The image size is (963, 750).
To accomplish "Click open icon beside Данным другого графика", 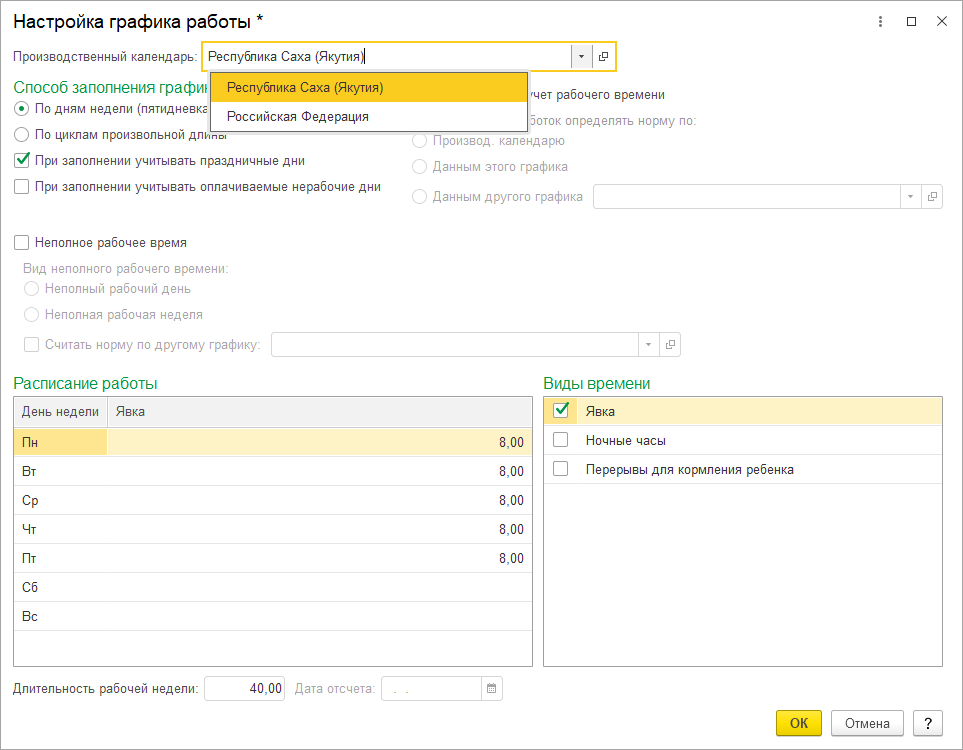I will [932, 197].
